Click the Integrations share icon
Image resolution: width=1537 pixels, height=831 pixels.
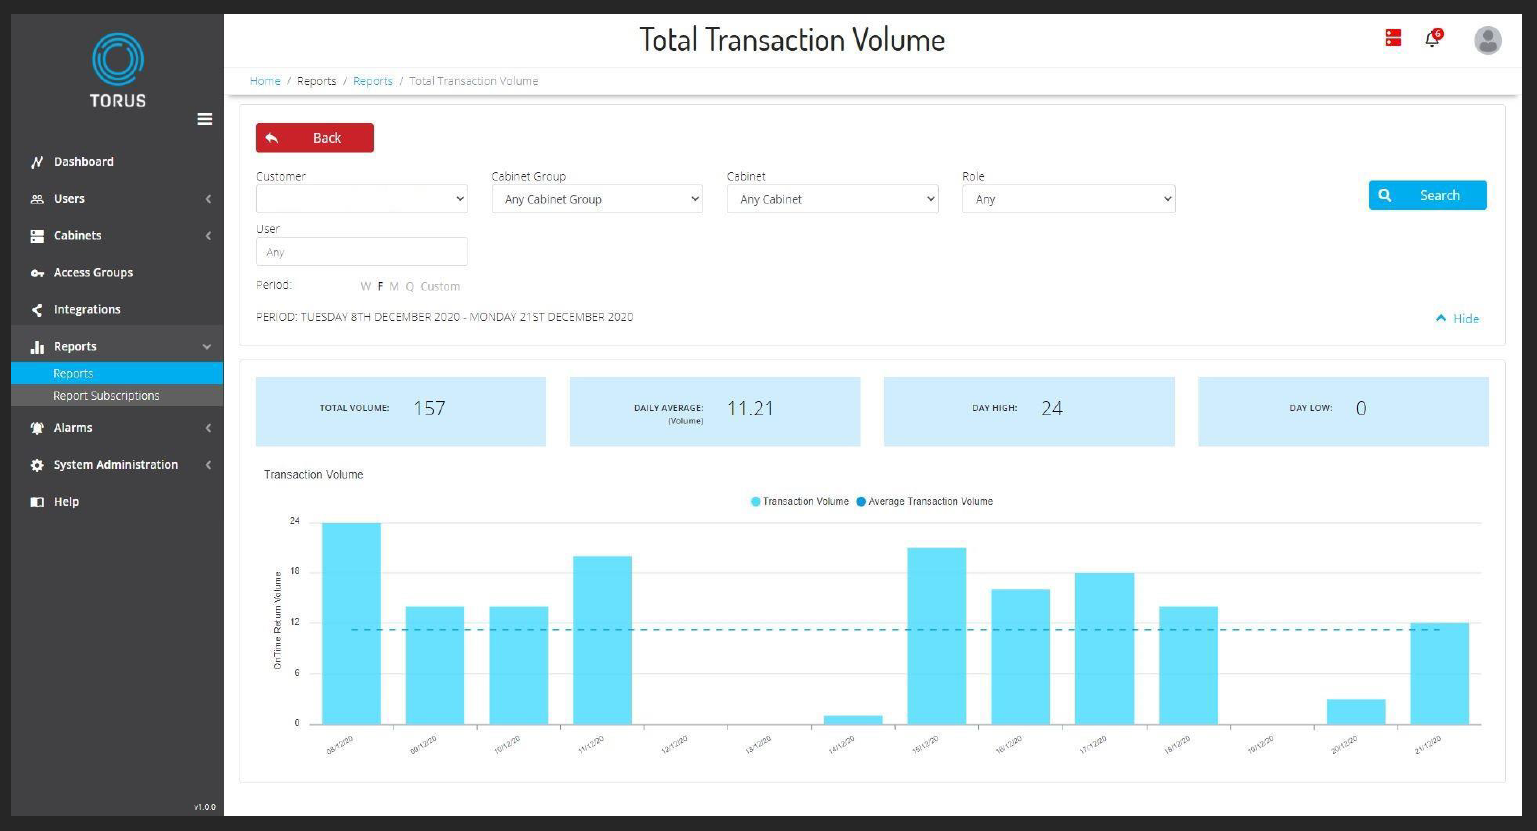point(37,310)
